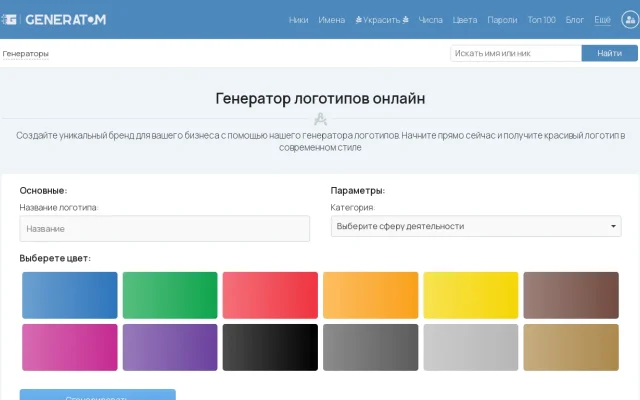Click the Generatom logo icon
The width and height of the screenshot is (640, 400).
(9, 19)
